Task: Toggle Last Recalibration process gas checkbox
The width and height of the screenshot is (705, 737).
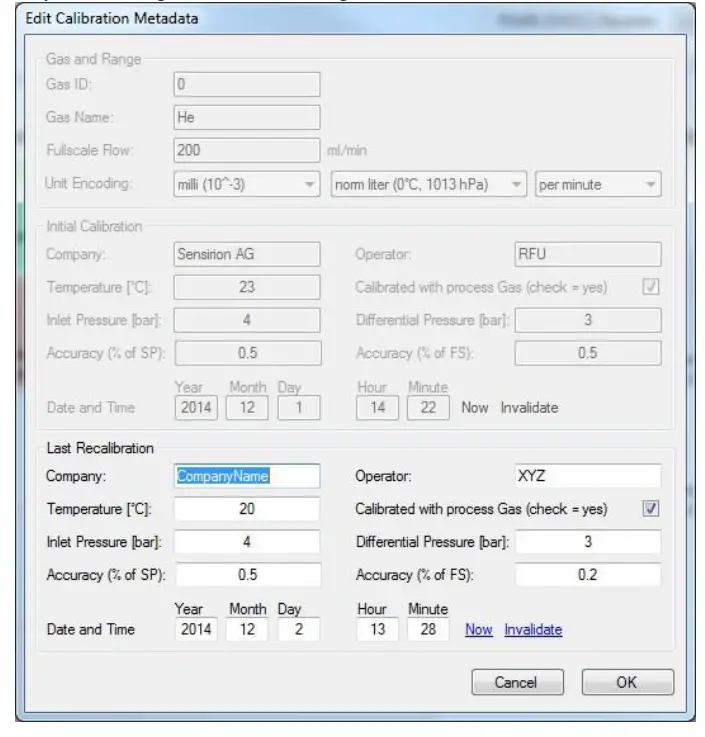Action: [x=650, y=508]
